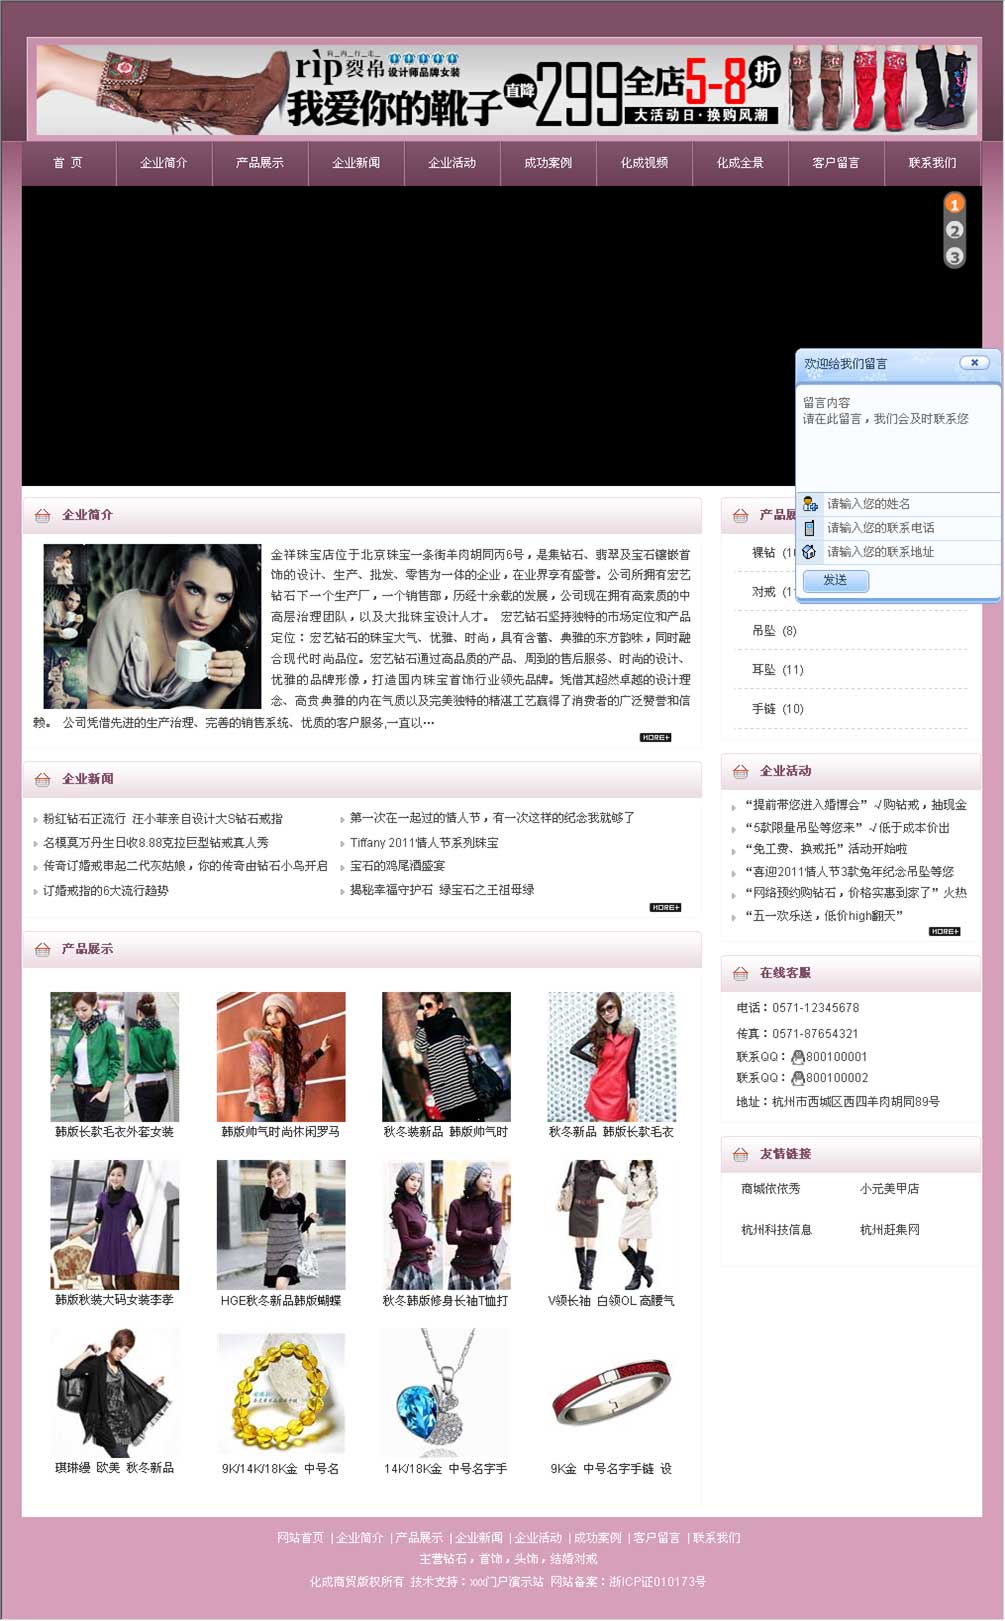The width and height of the screenshot is (1005, 1621).
Task: Click the person icon beside the name field
Action: point(810,504)
